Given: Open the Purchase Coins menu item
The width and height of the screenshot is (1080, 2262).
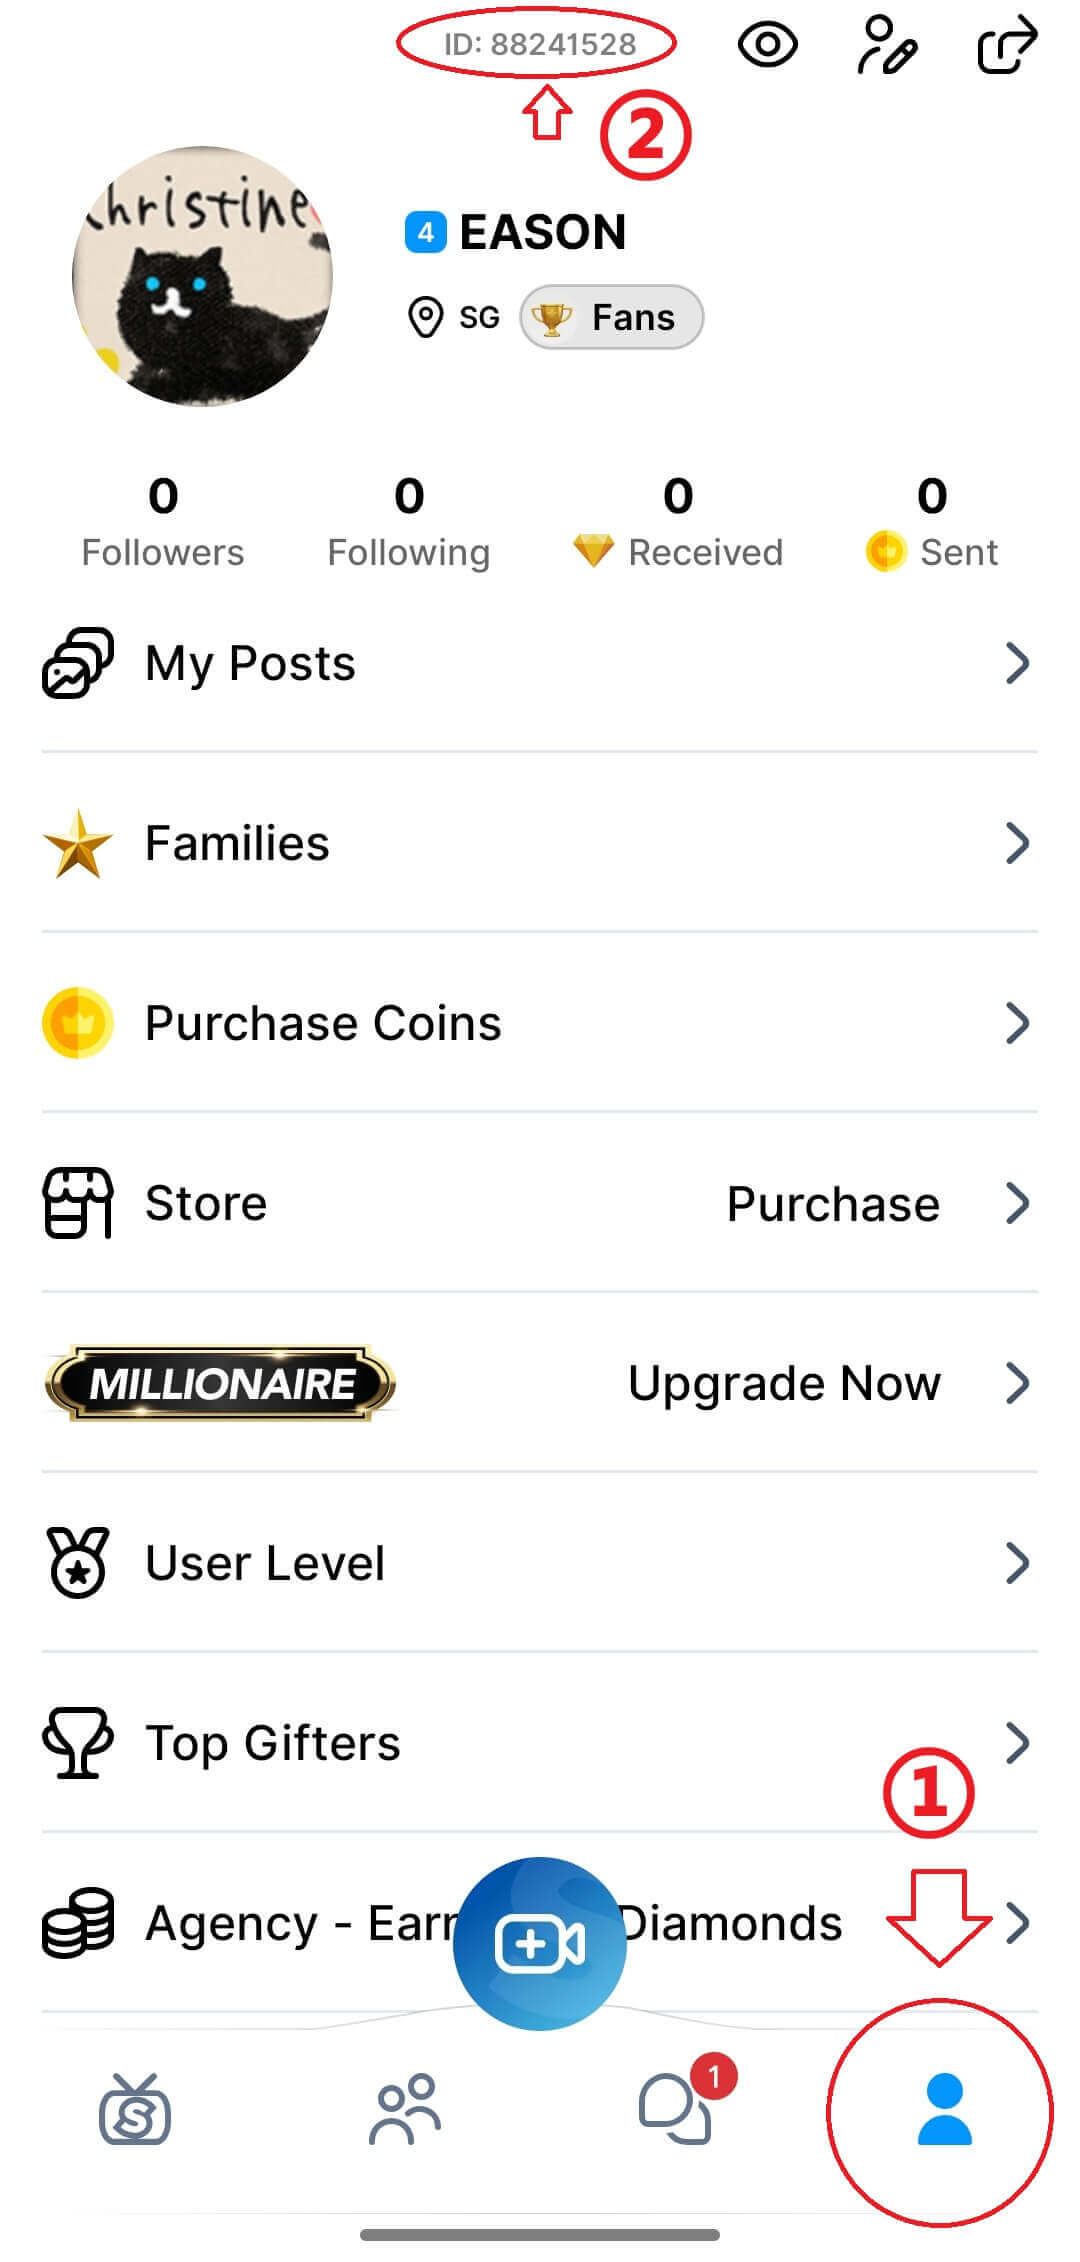Looking at the screenshot, I should [x=322, y=1023].
